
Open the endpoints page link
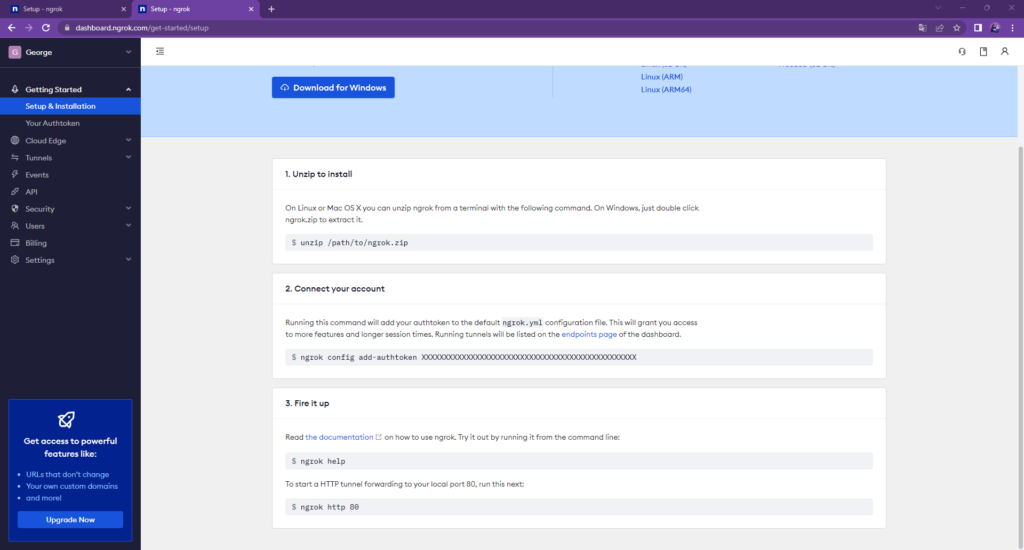point(594,335)
